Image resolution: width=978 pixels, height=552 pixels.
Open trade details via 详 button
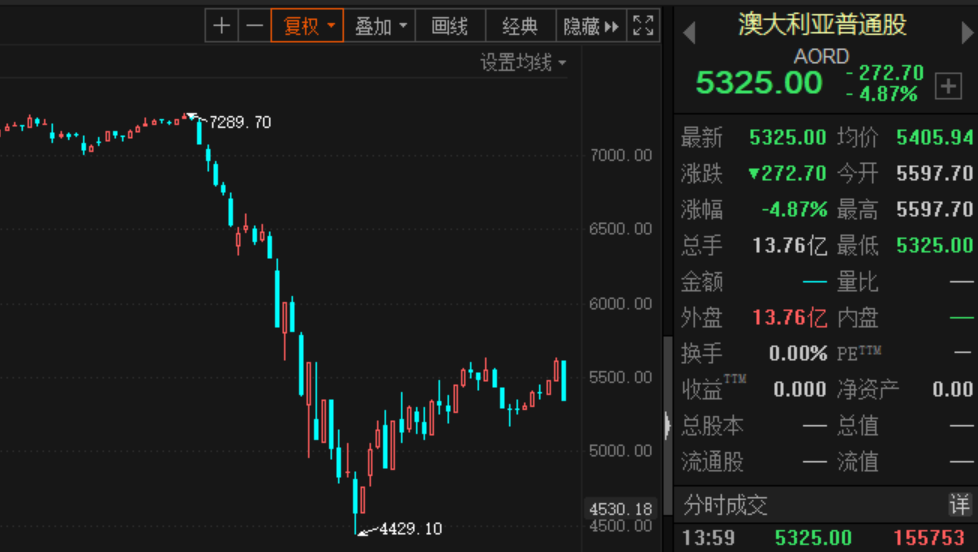pos(959,504)
